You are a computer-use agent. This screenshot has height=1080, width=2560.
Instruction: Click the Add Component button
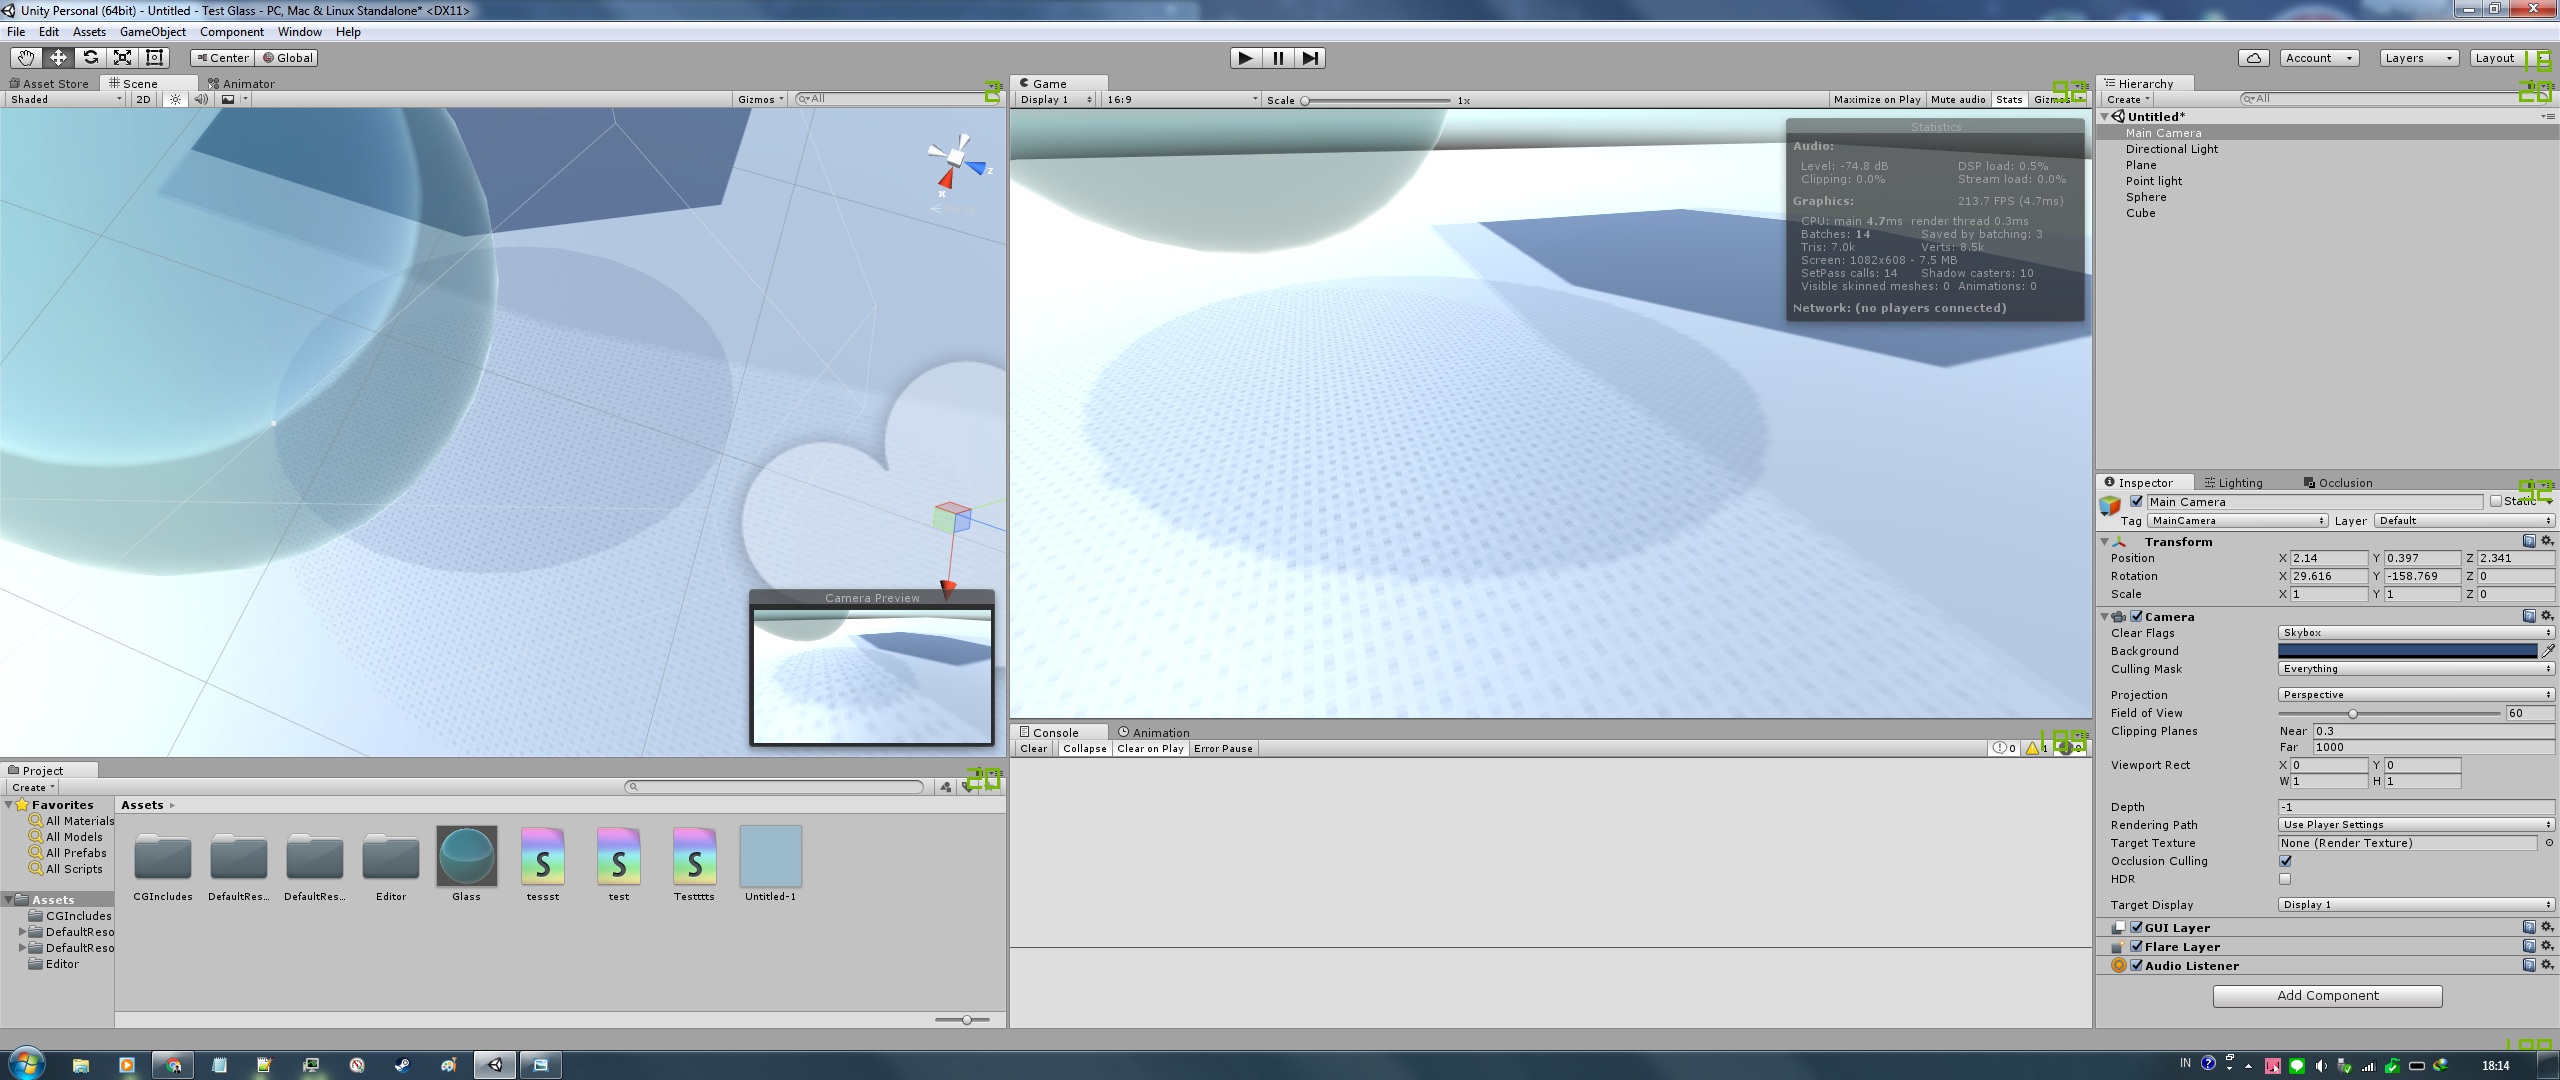(2327, 996)
